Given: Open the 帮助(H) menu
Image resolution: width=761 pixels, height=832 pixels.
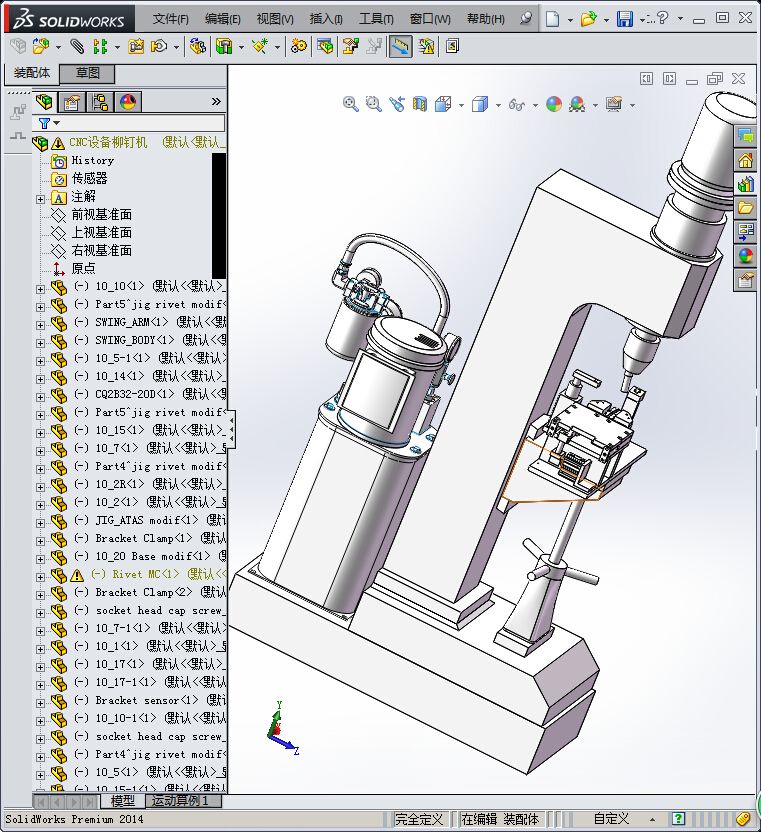Looking at the screenshot, I should [486, 19].
